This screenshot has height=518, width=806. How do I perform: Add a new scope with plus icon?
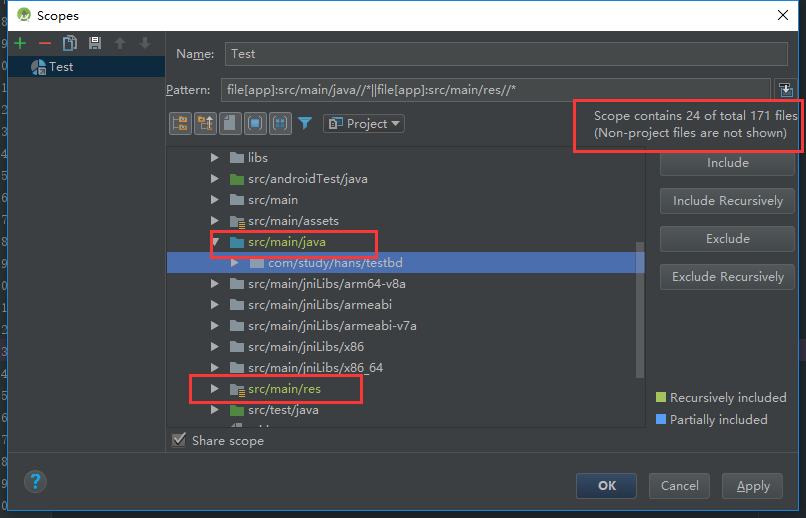click(20, 43)
